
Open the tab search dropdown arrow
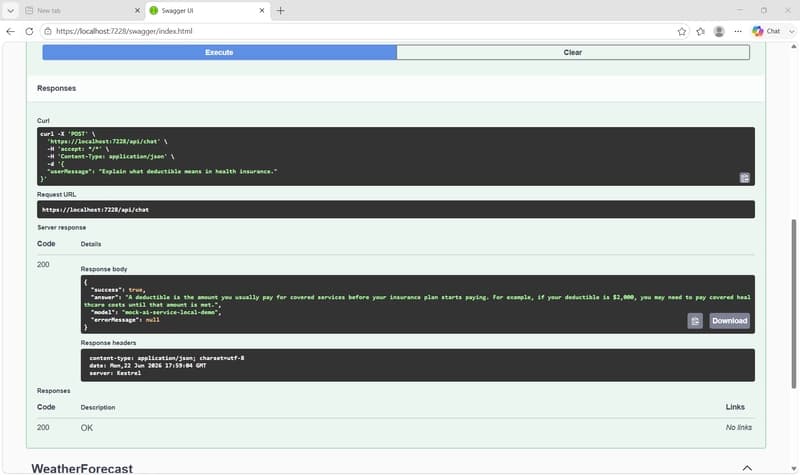pyautogui.click(x=10, y=10)
